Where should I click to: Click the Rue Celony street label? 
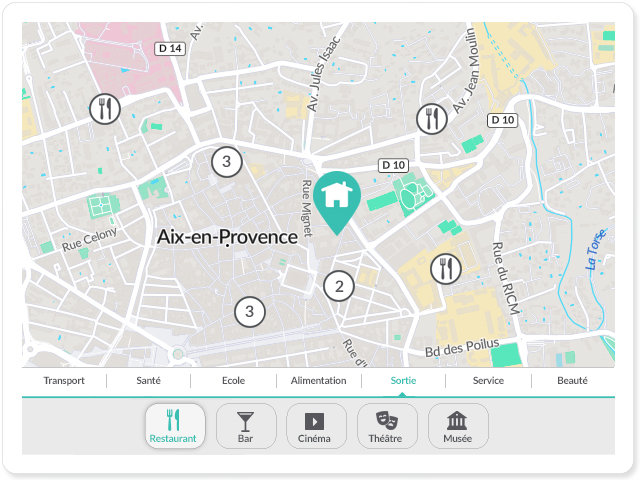(x=89, y=240)
